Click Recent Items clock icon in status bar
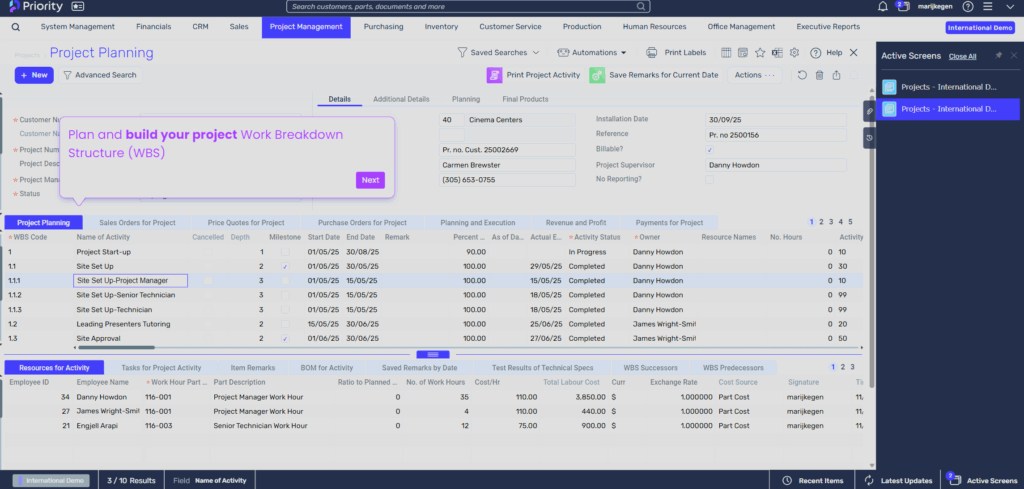The image size is (1024, 489). (787, 481)
